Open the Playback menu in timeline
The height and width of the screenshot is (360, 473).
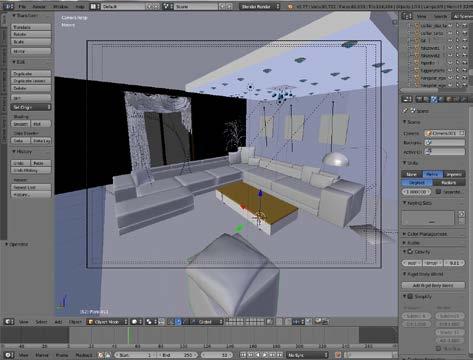click(x=84, y=355)
